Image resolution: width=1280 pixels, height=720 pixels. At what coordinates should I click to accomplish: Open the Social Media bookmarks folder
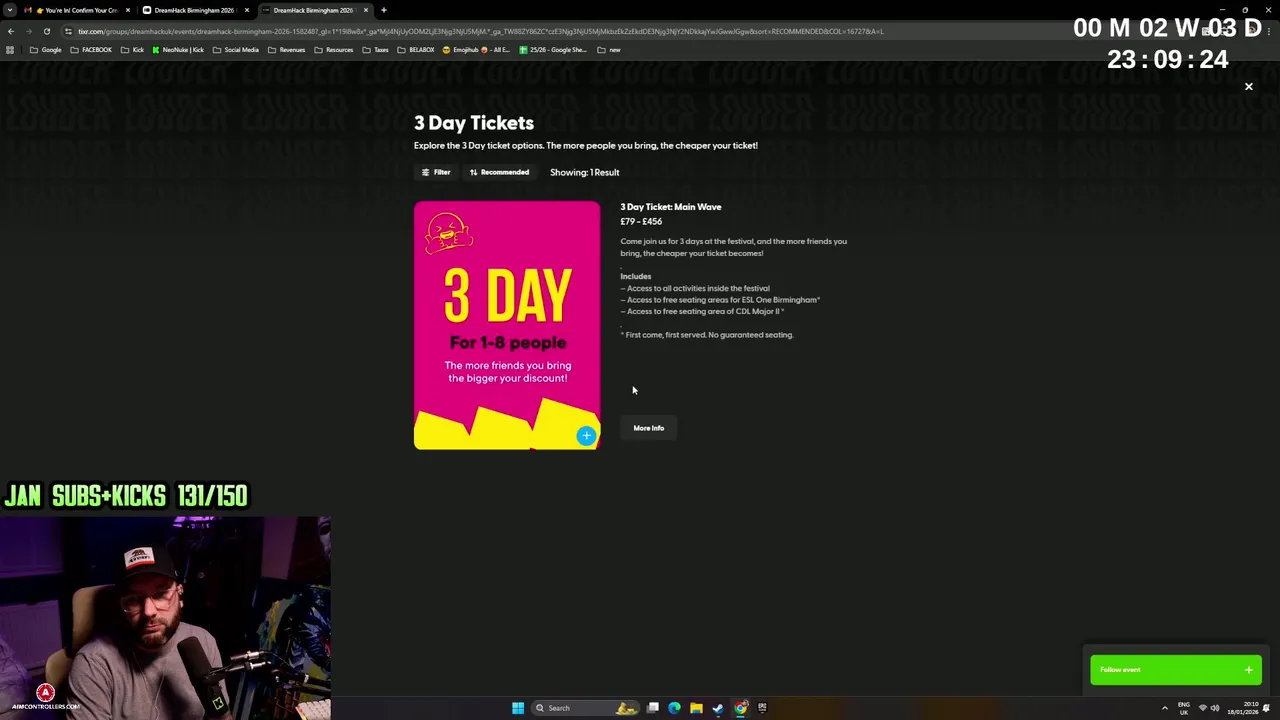[x=235, y=50]
